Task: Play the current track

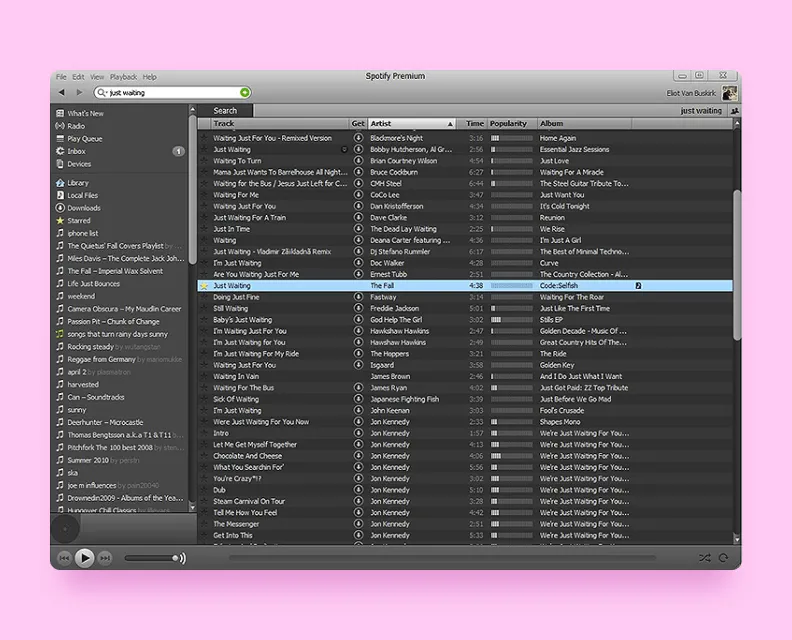Action: click(85, 558)
